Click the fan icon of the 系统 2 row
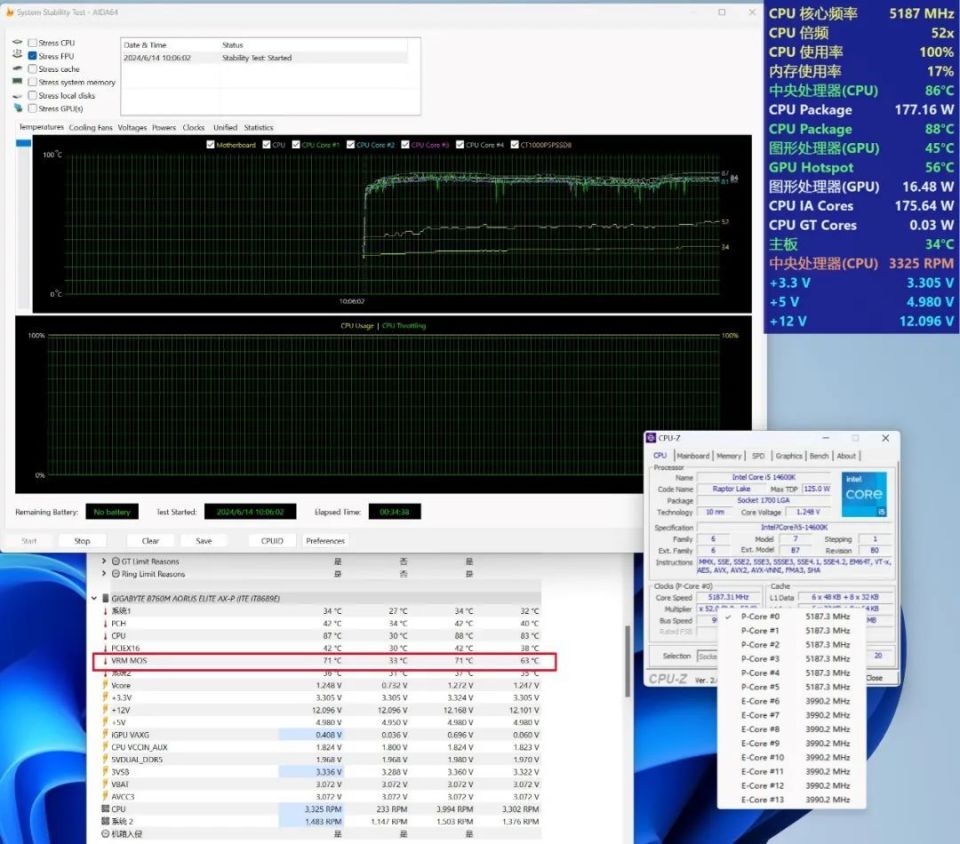 [105, 821]
